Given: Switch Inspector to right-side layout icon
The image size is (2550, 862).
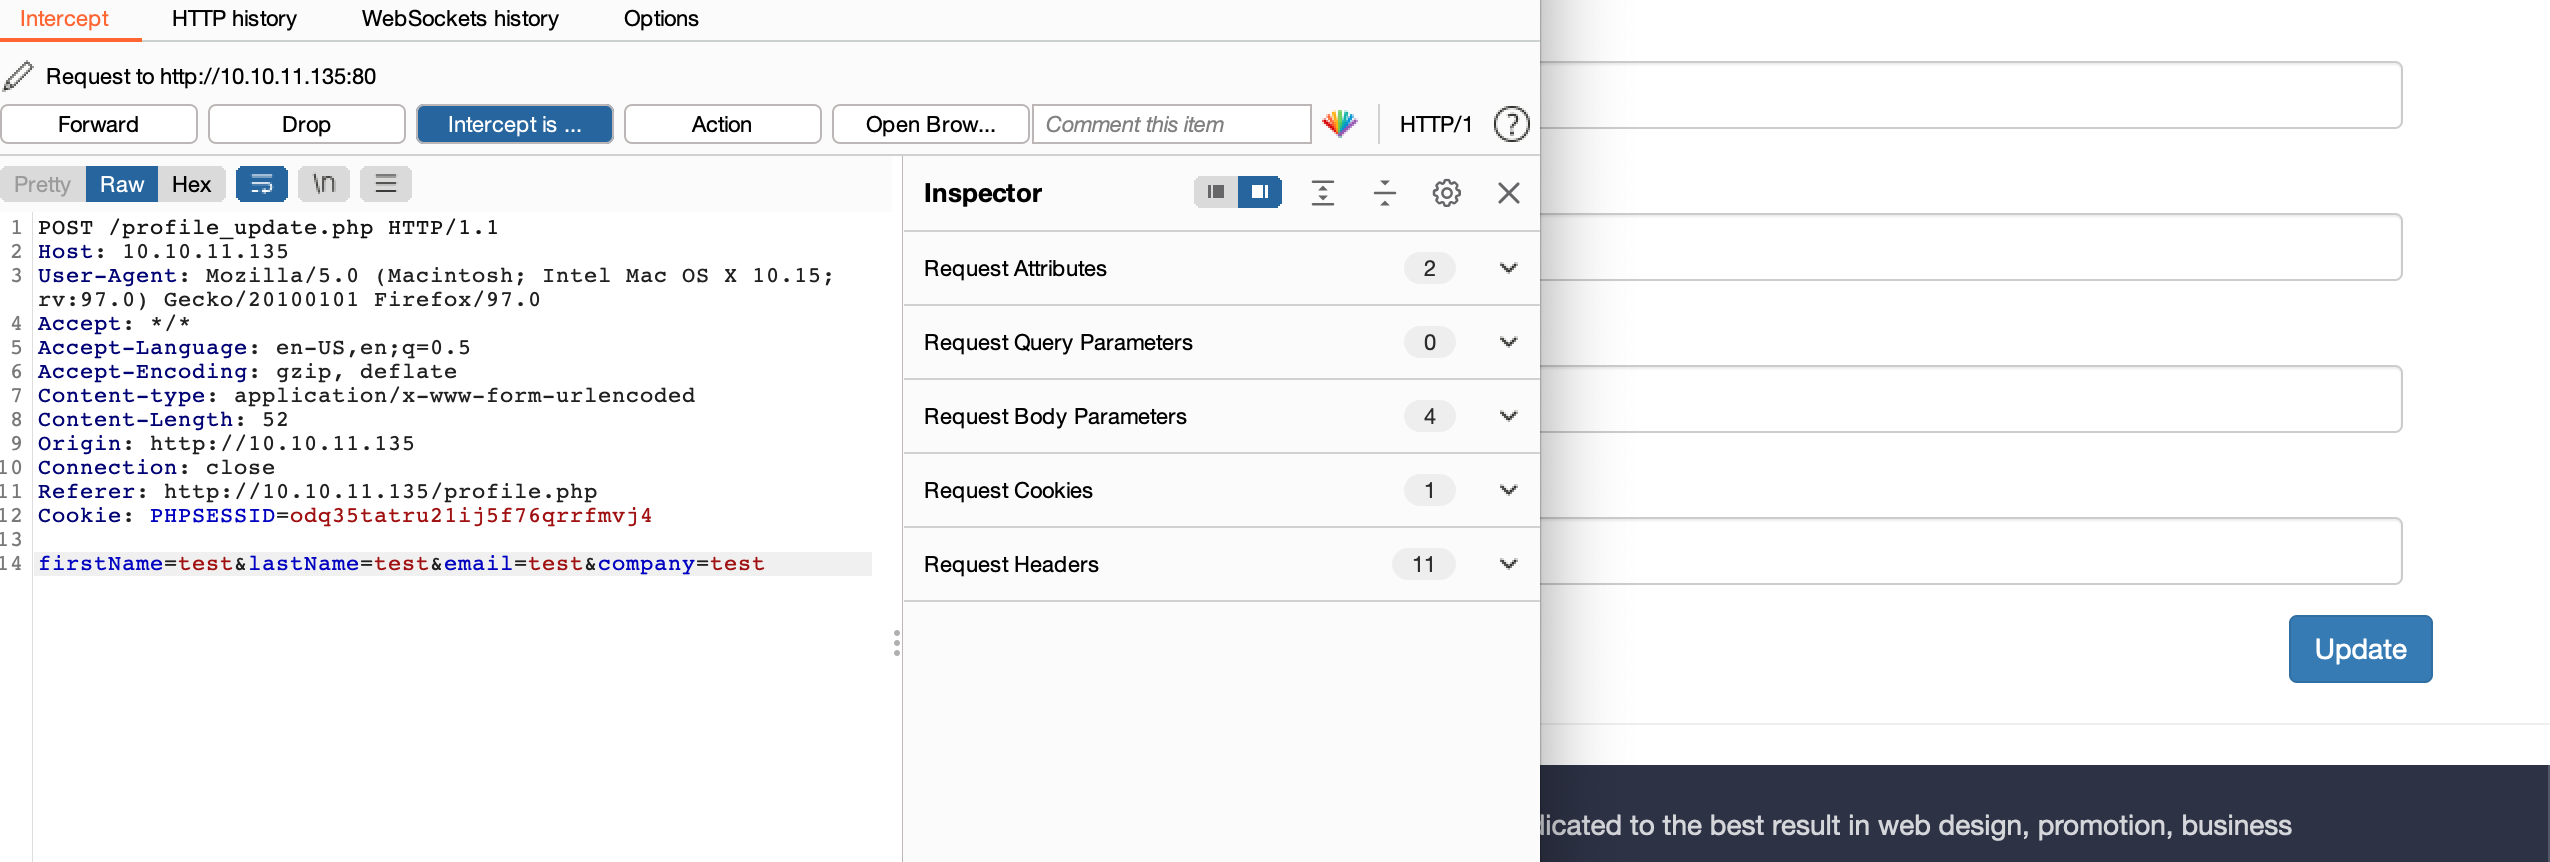Looking at the screenshot, I should click(1260, 192).
